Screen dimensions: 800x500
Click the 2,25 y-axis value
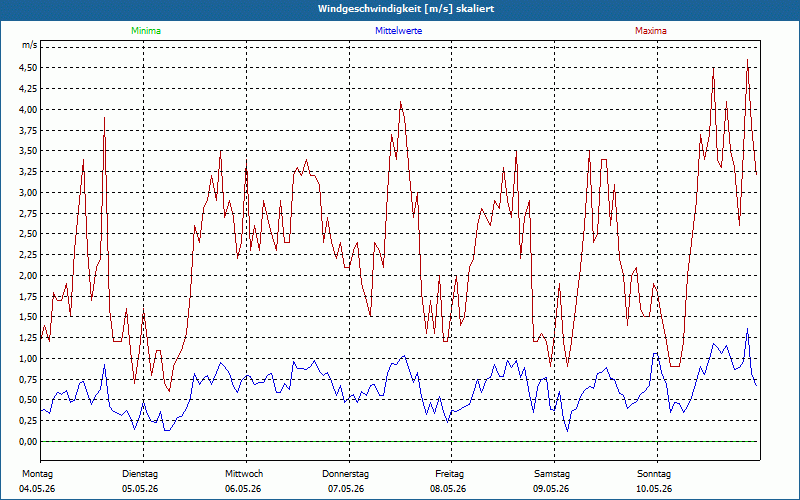[28, 255]
